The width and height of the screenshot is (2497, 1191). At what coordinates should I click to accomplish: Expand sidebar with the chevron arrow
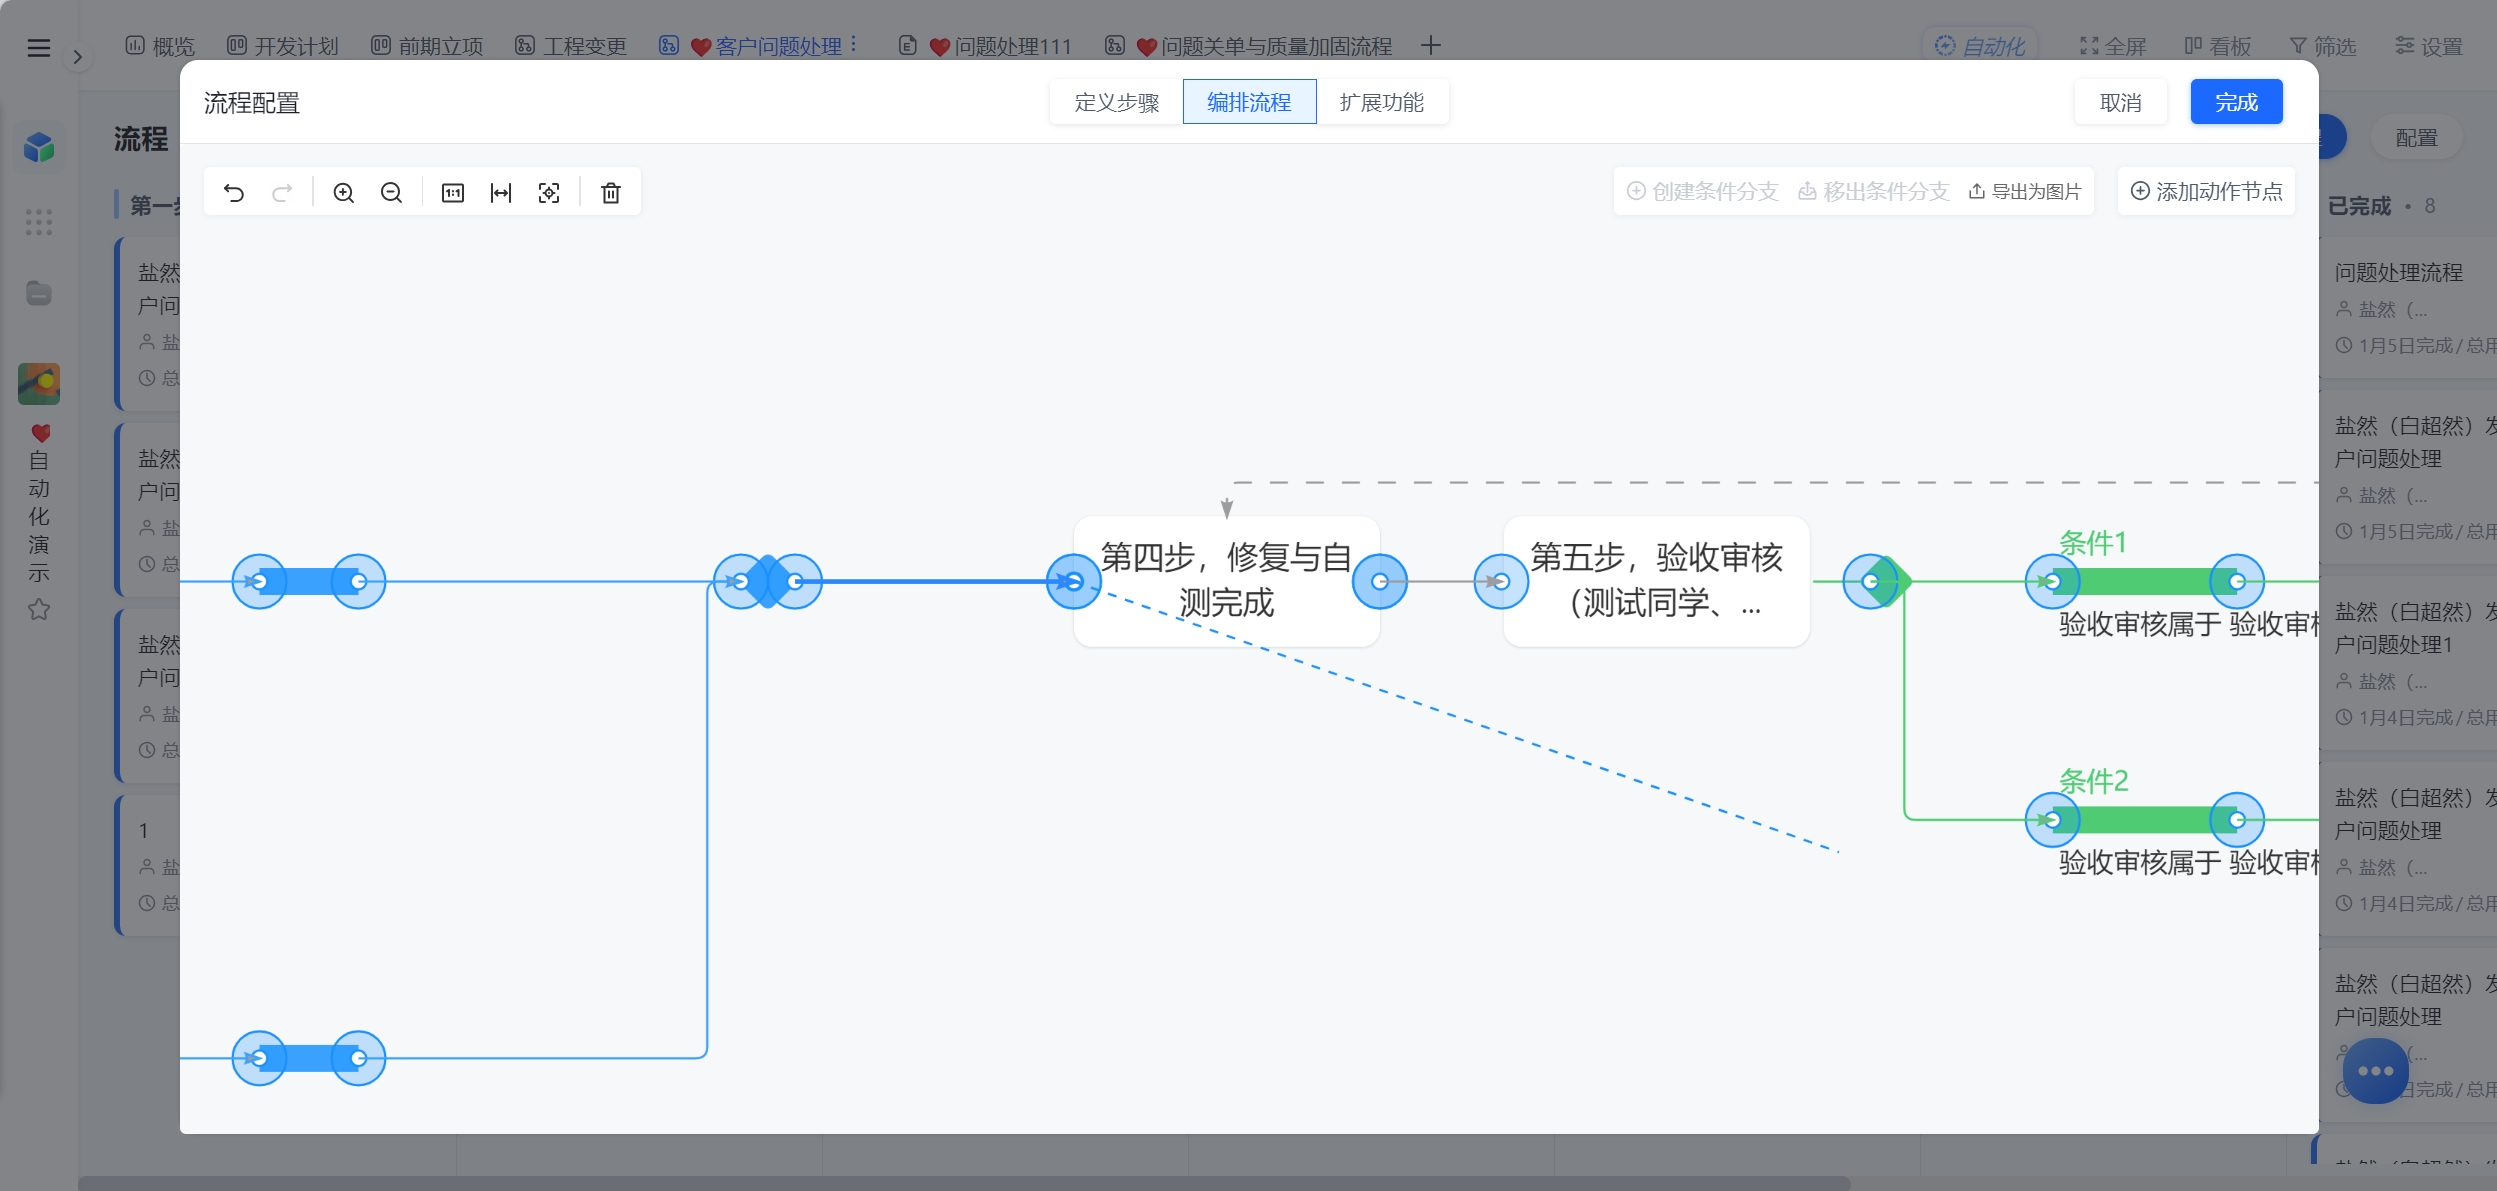[77, 57]
